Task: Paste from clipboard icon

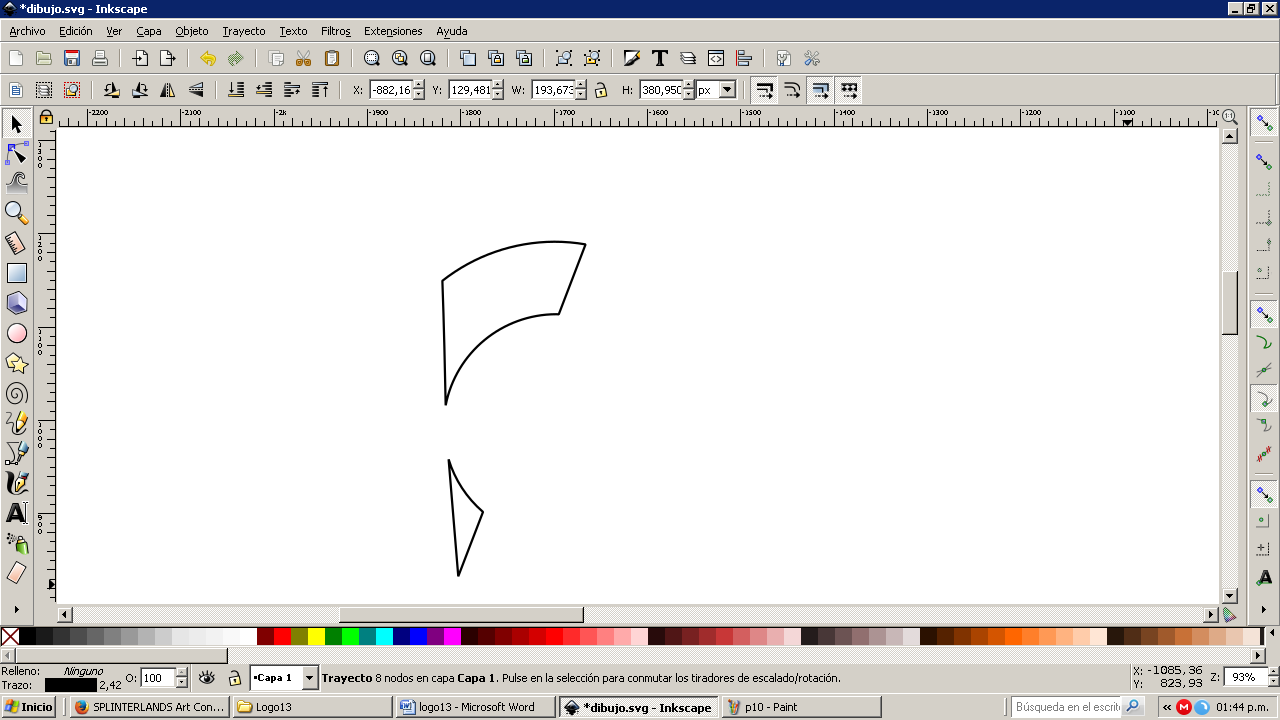Action: (332, 58)
